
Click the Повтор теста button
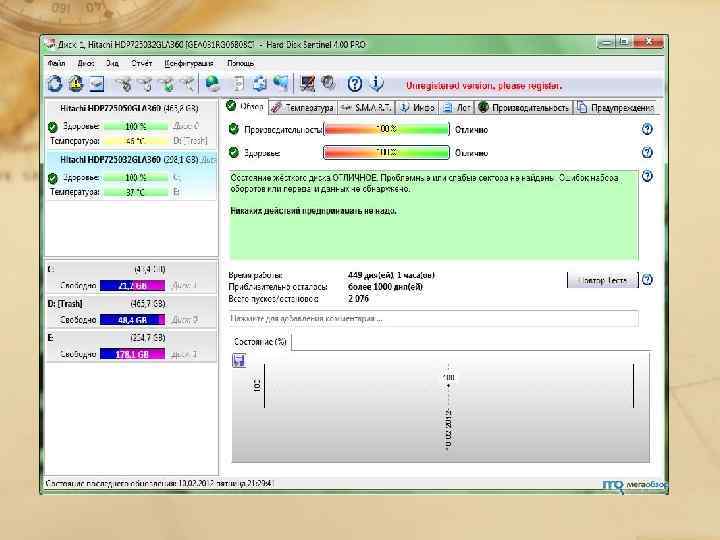tap(603, 280)
